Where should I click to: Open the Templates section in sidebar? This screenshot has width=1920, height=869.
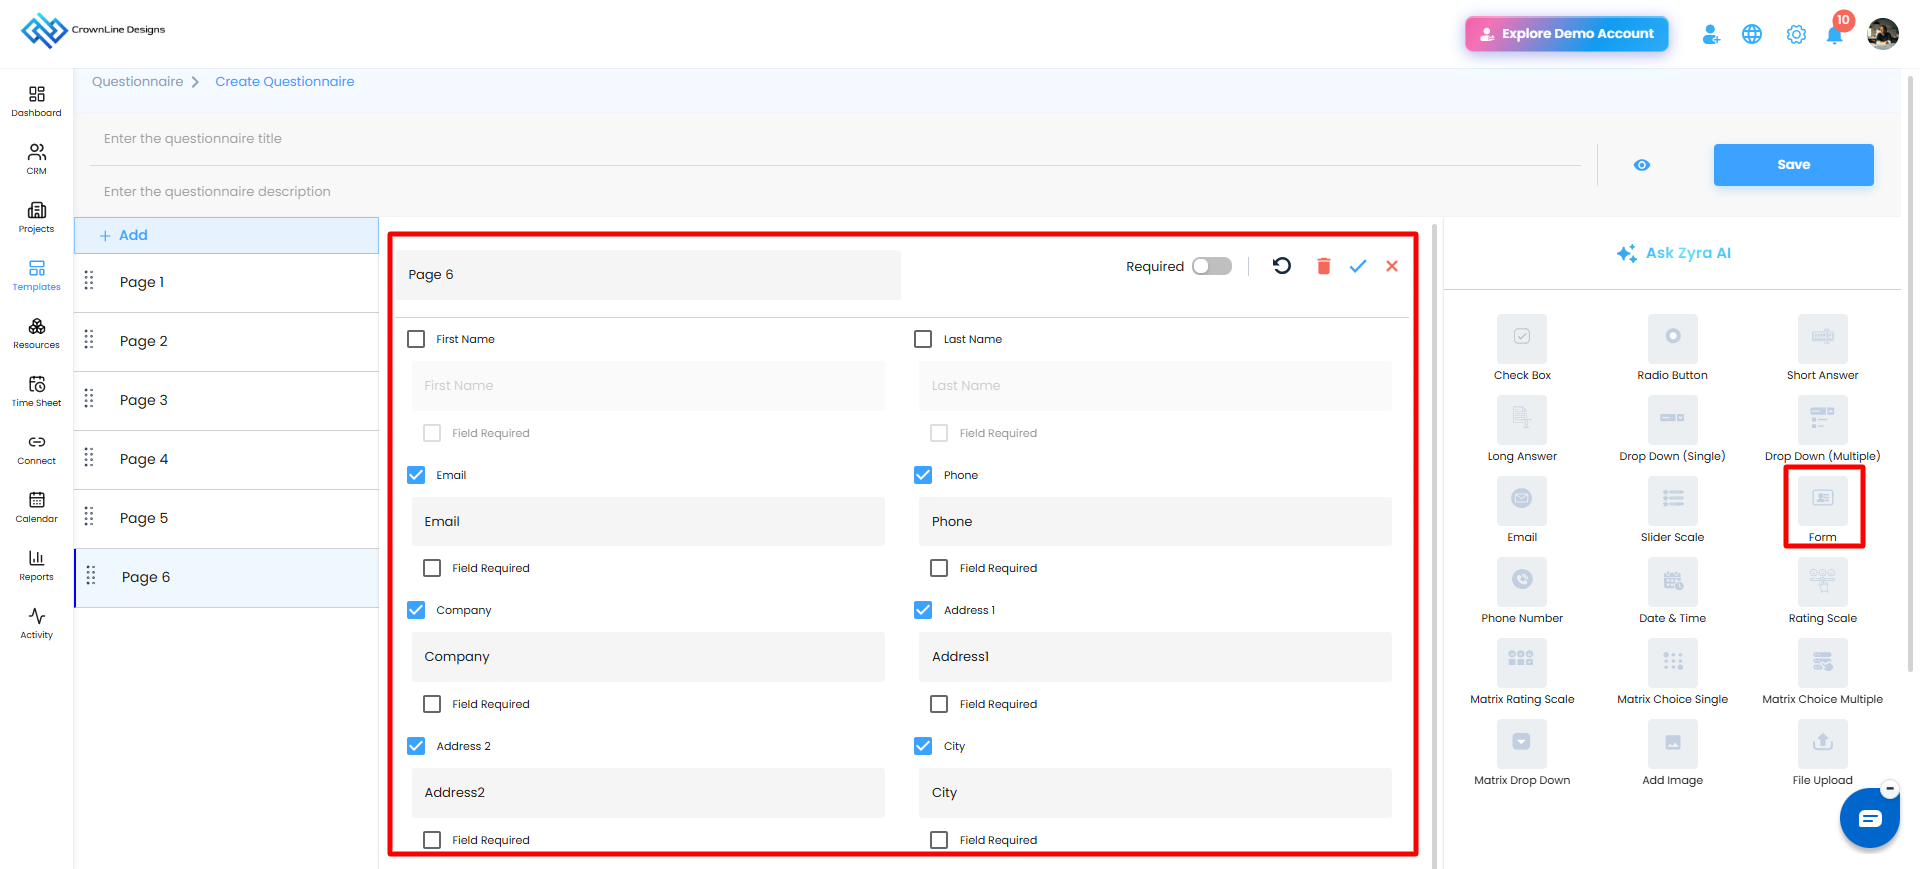tap(37, 275)
